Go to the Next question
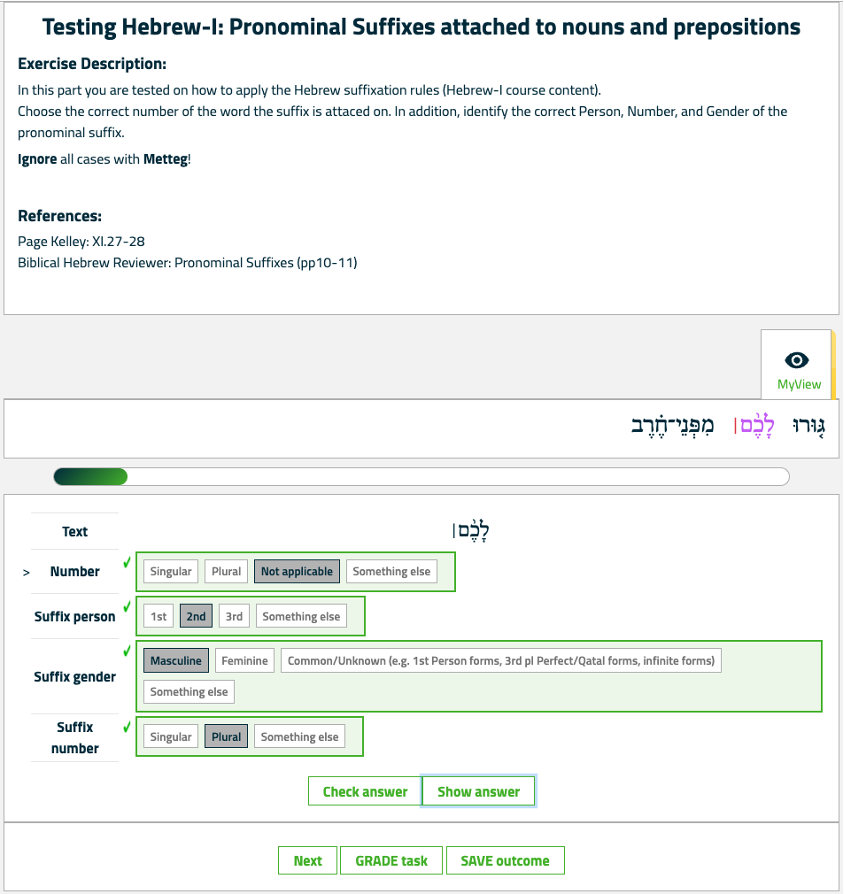Image resolution: width=844 pixels, height=894 pixels. pyautogui.click(x=307, y=861)
